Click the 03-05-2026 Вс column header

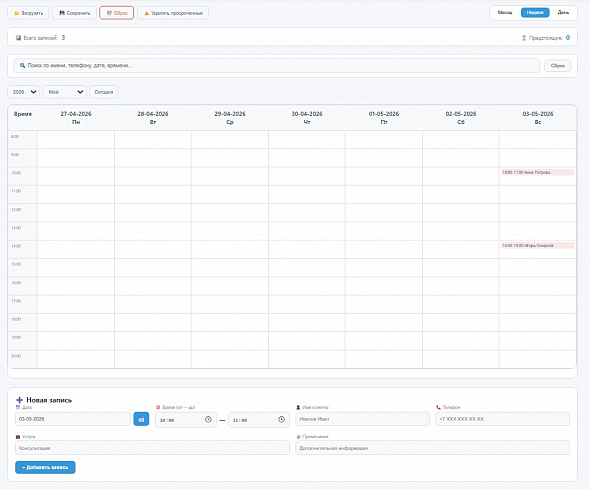(x=538, y=118)
